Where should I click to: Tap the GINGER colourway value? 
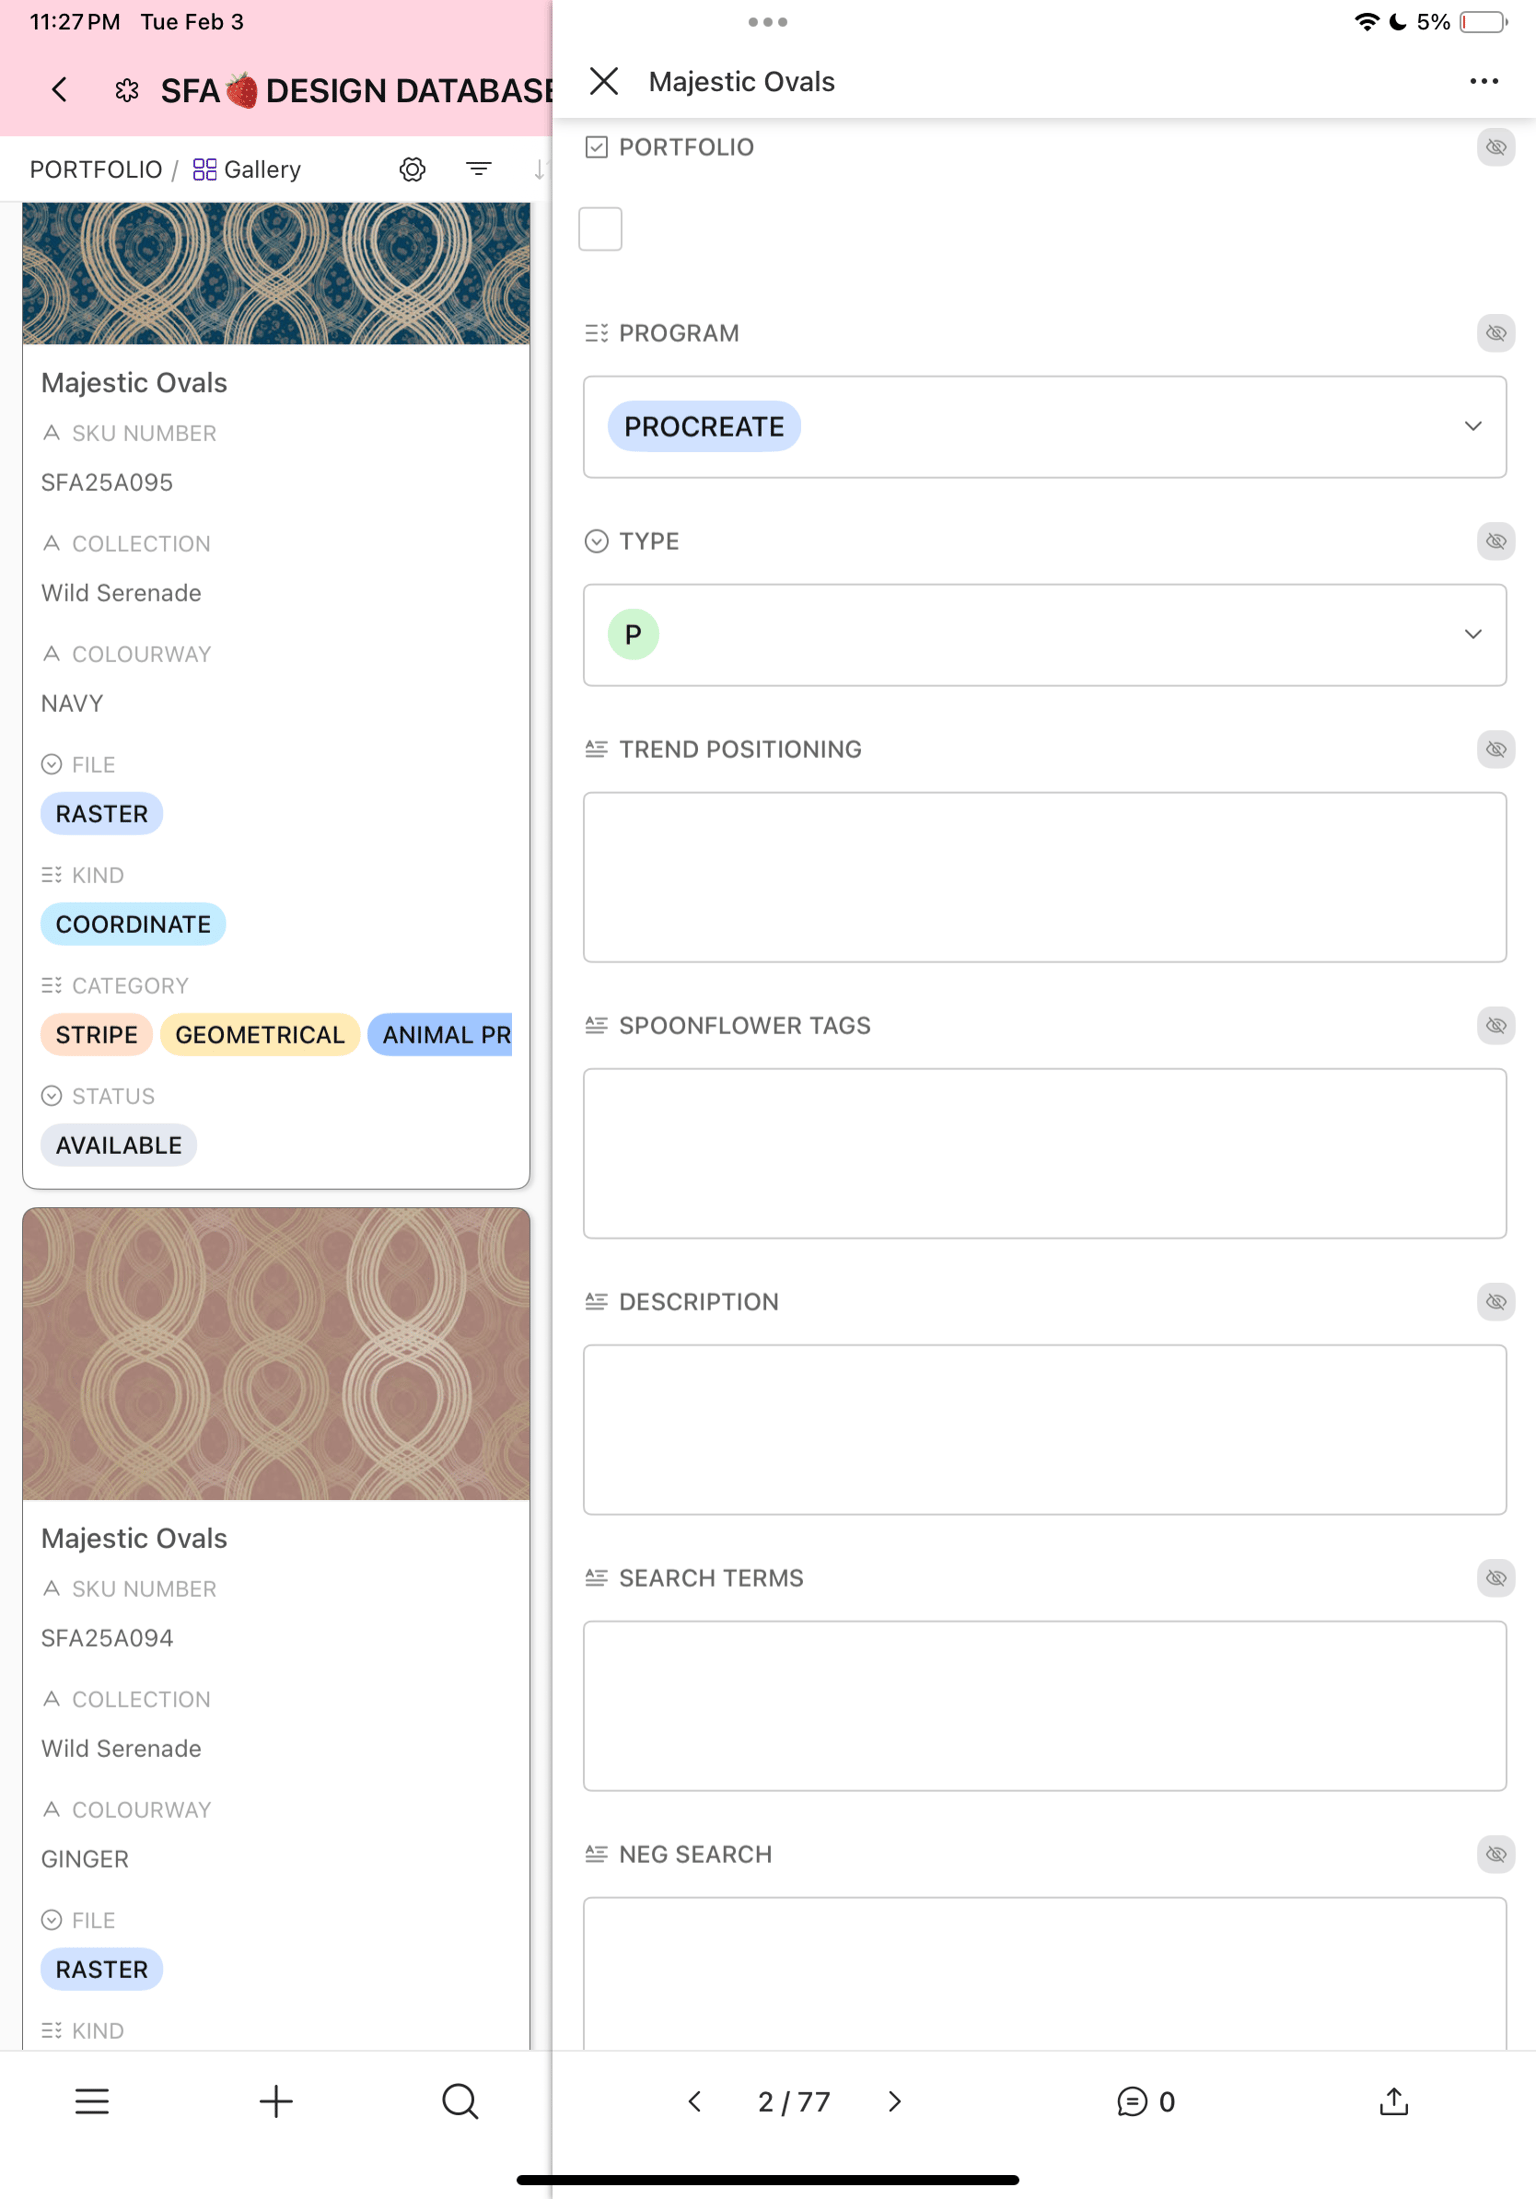(85, 1858)
